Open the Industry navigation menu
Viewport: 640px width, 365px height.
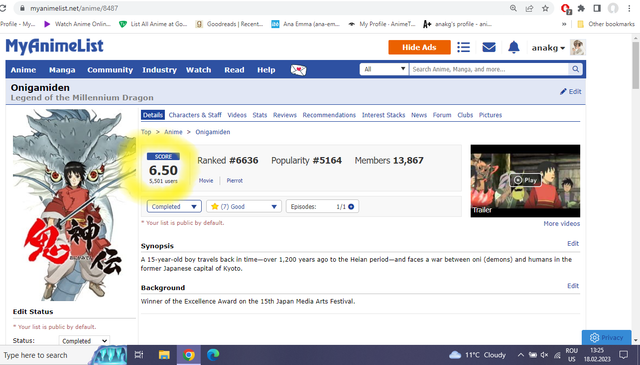159,70
